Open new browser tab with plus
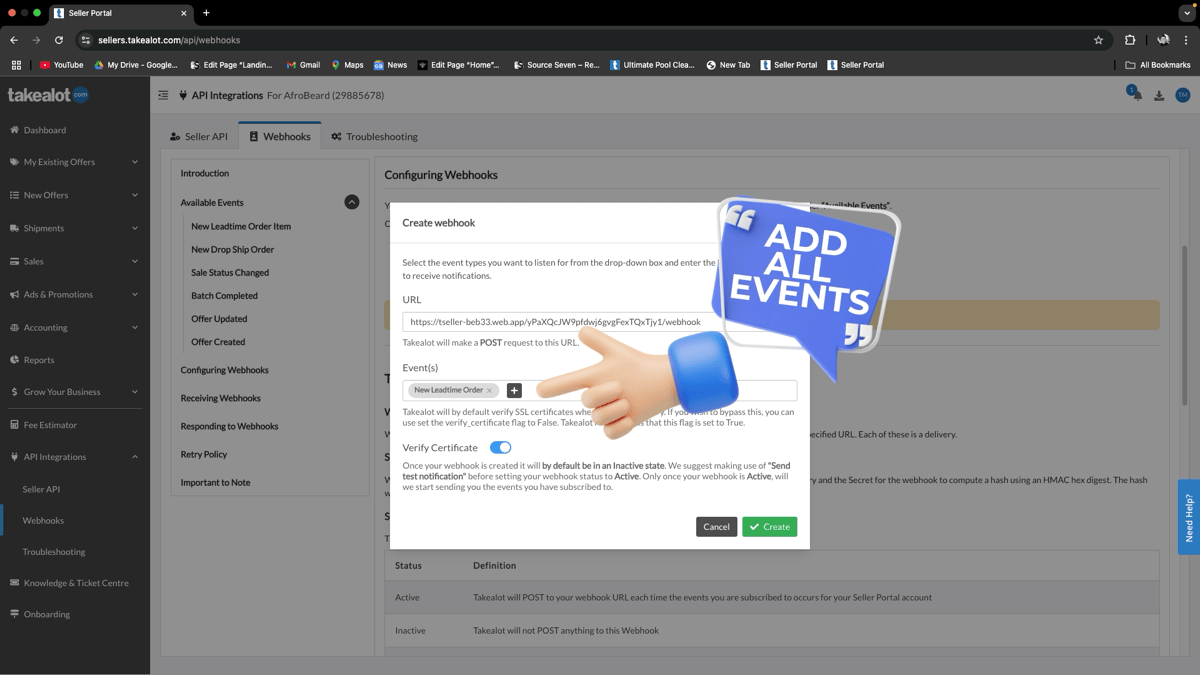The height and width of the screenshot is (675, 1200). [206, 13]
